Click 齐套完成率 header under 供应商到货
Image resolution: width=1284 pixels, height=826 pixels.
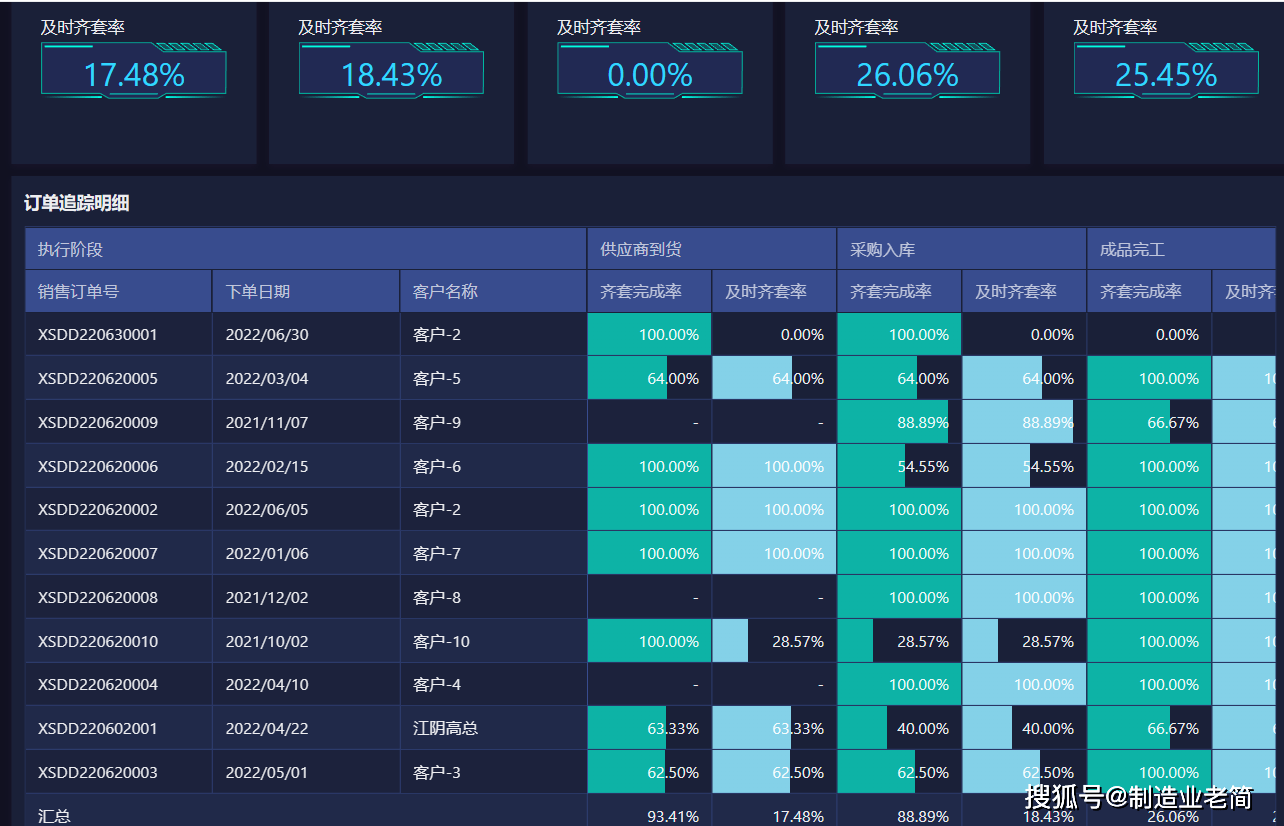[649, 292]
